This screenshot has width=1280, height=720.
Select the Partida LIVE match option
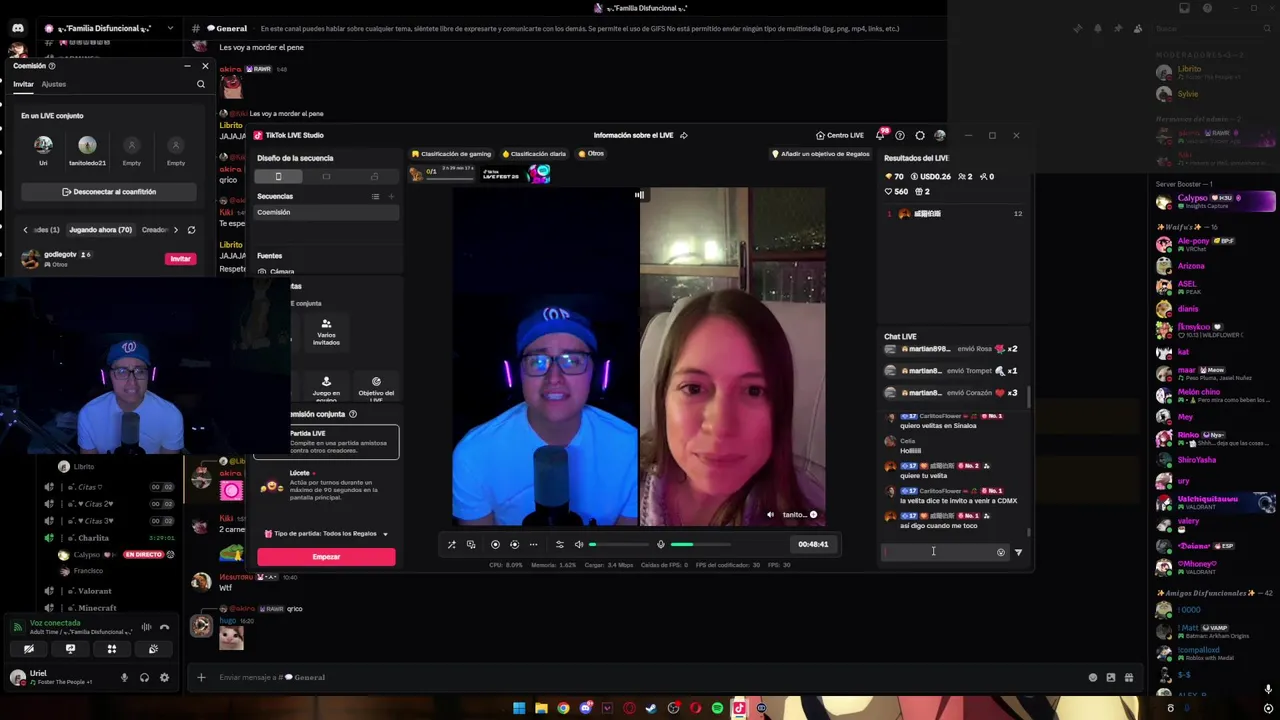pos(327,442)
